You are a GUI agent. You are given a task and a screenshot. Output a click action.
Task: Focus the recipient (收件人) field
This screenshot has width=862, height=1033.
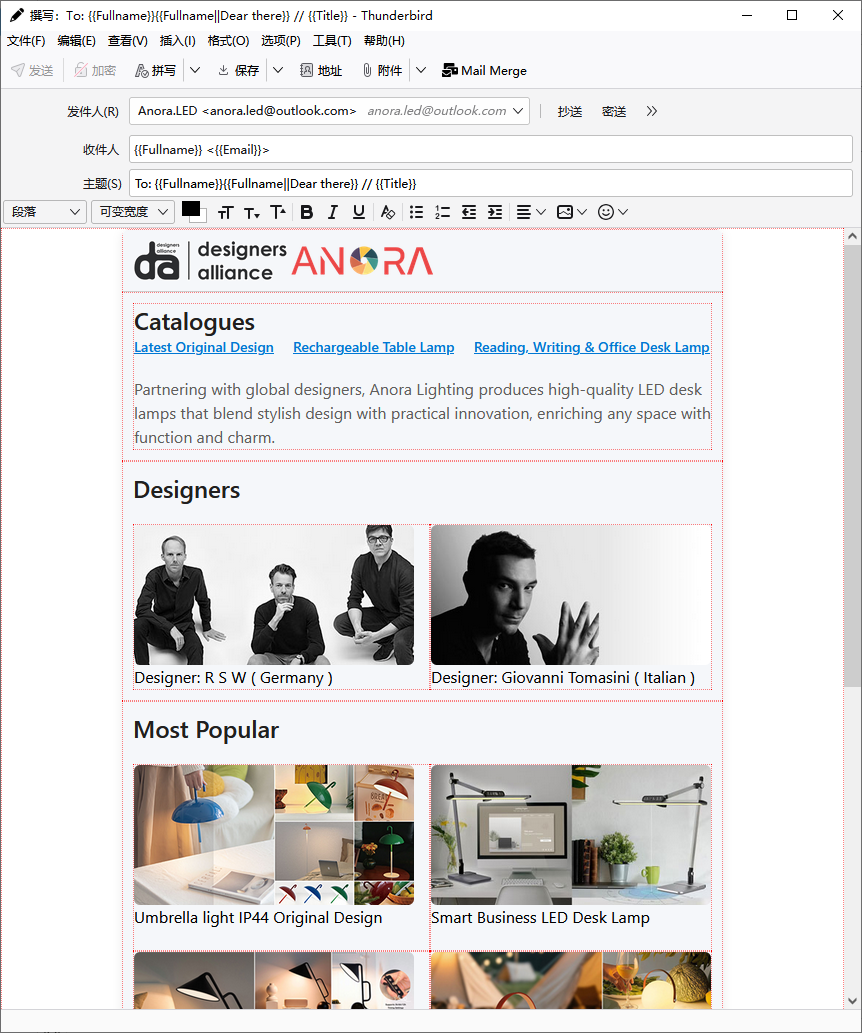[x=491, y=150]
